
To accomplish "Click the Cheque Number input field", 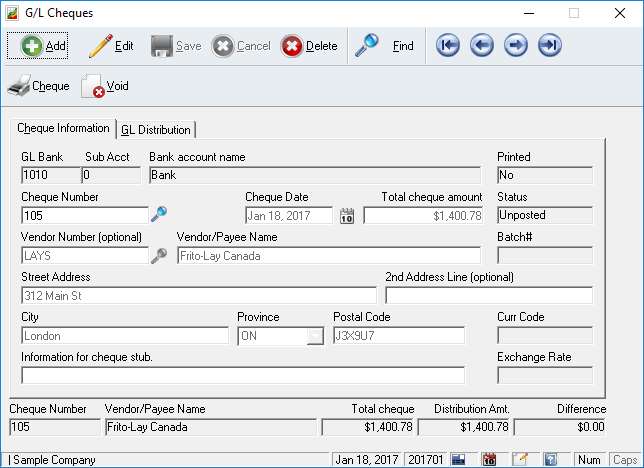I will (x=84, y=215).
